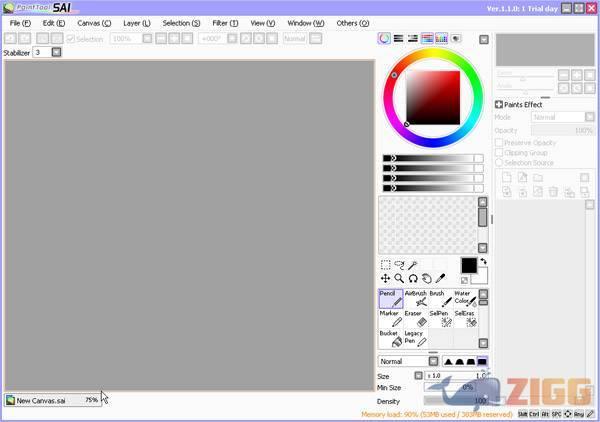This screenshot has width=600, height=422.
Task: Enable the Clipping Group checkbox
Action: pos(500,152)
